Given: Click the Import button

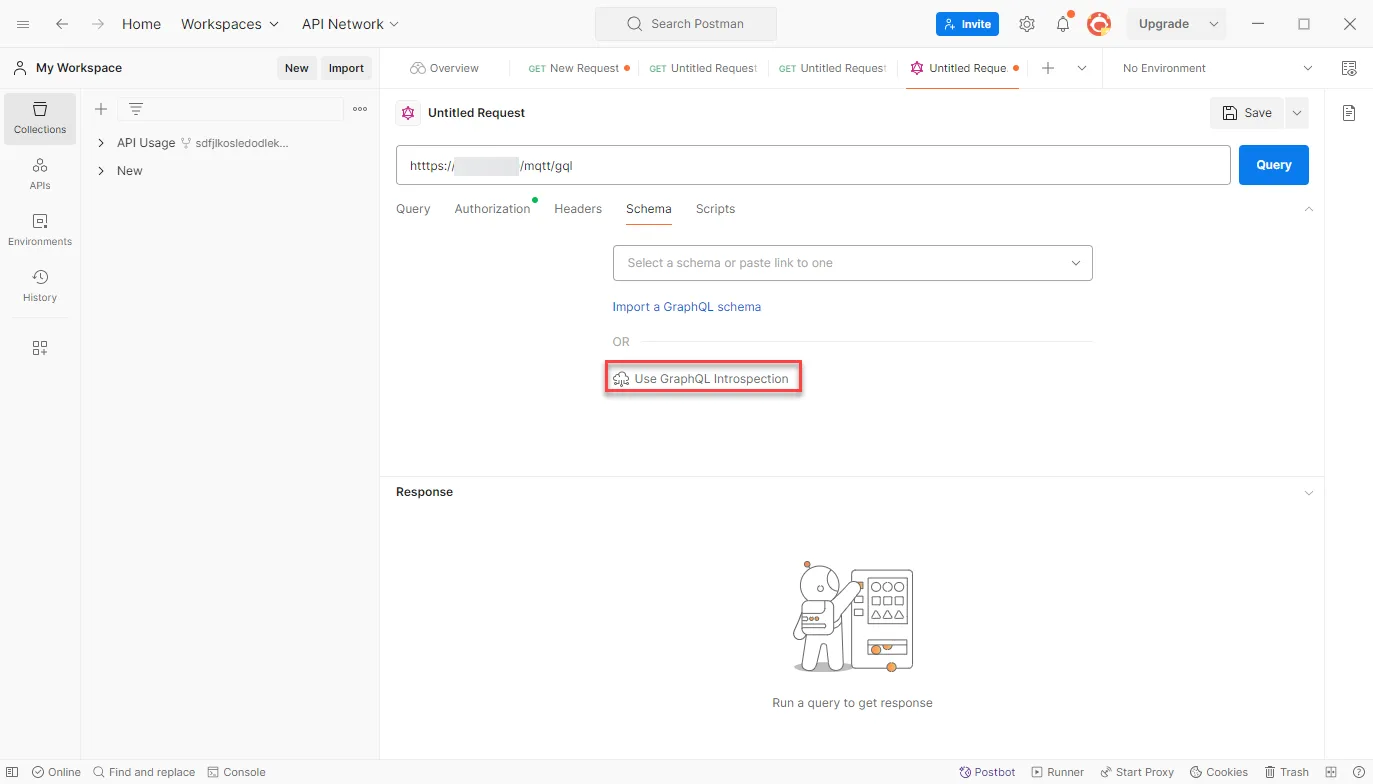Looking at the screenshot, I should [x=346, y=68].
